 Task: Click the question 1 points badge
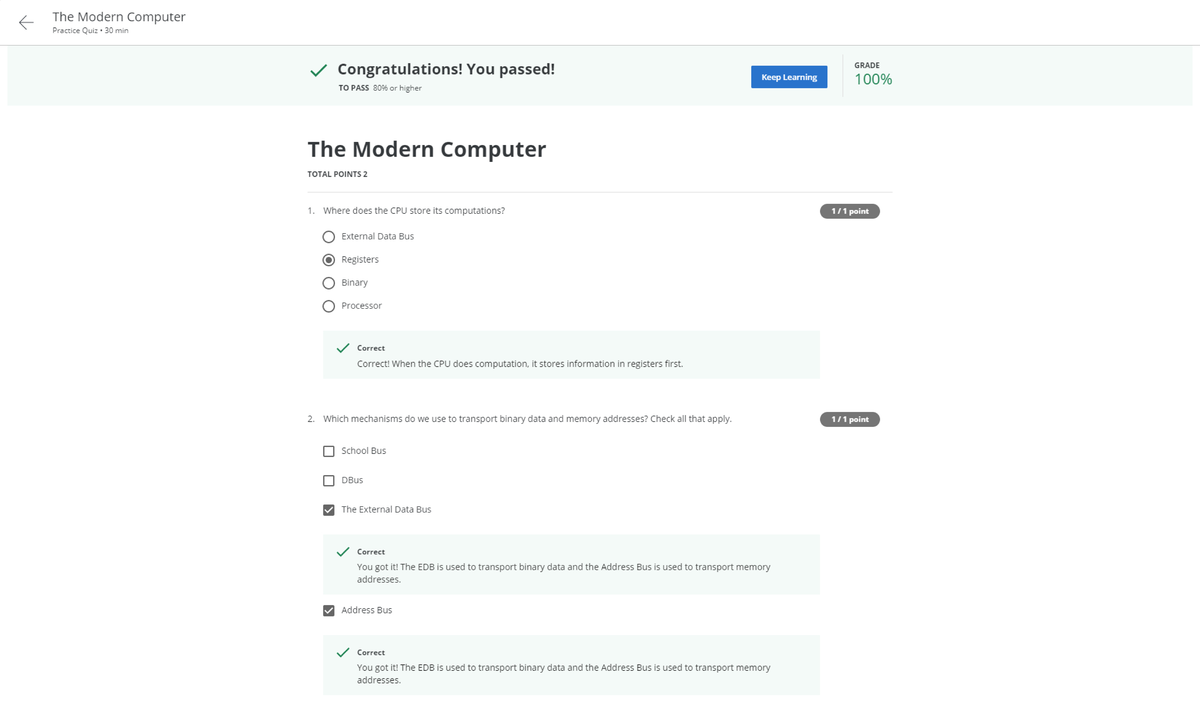(x=849, y=211)
